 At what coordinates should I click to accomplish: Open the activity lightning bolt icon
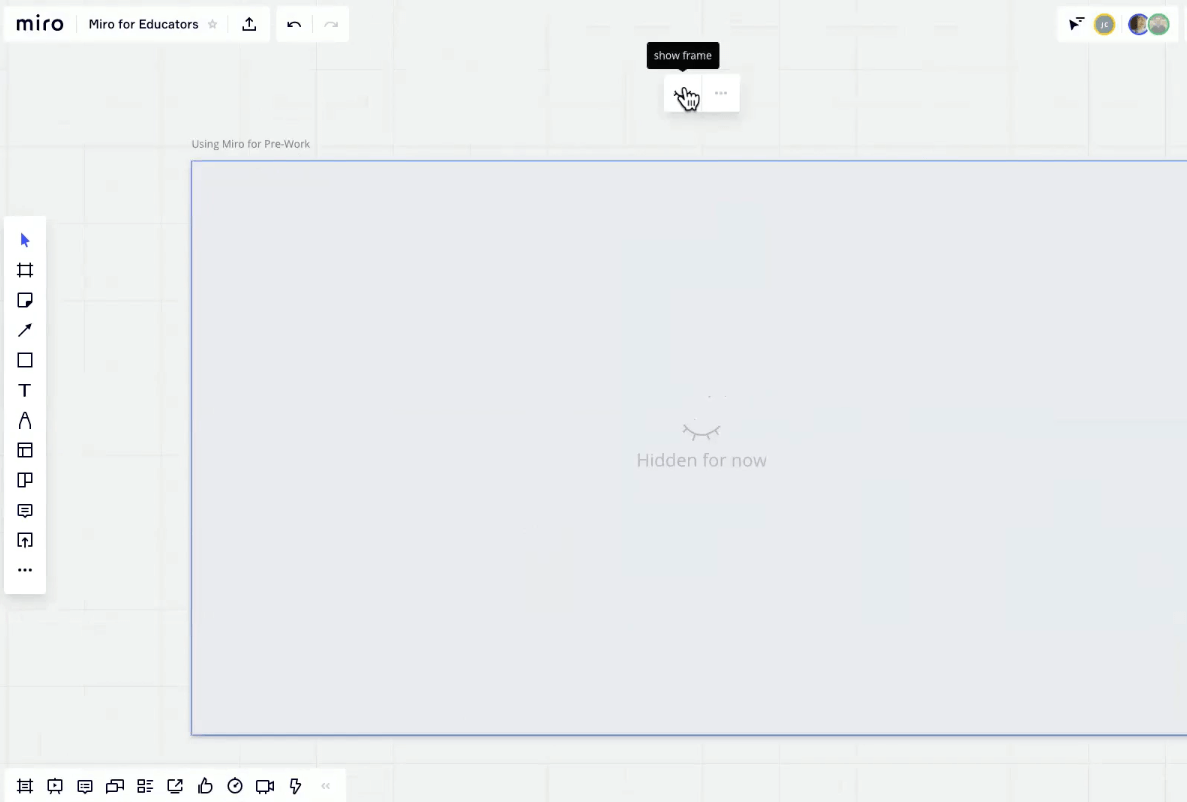point(295,786)
